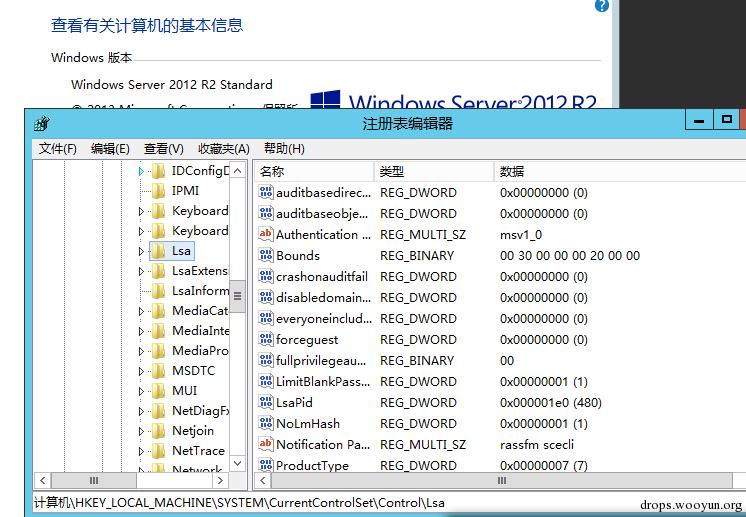Click the everyoneinclud... value icon
The width and height of the screenshot is (746, 517).
click(265, 318)
